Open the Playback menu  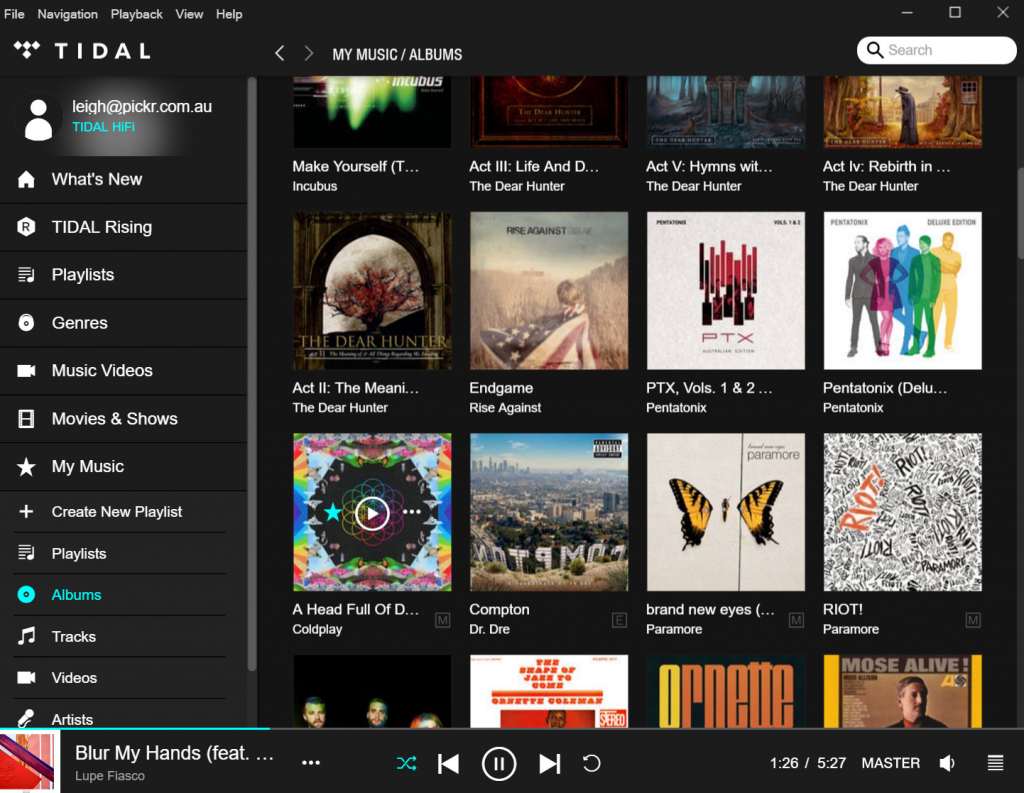click(x=136, y=14)
